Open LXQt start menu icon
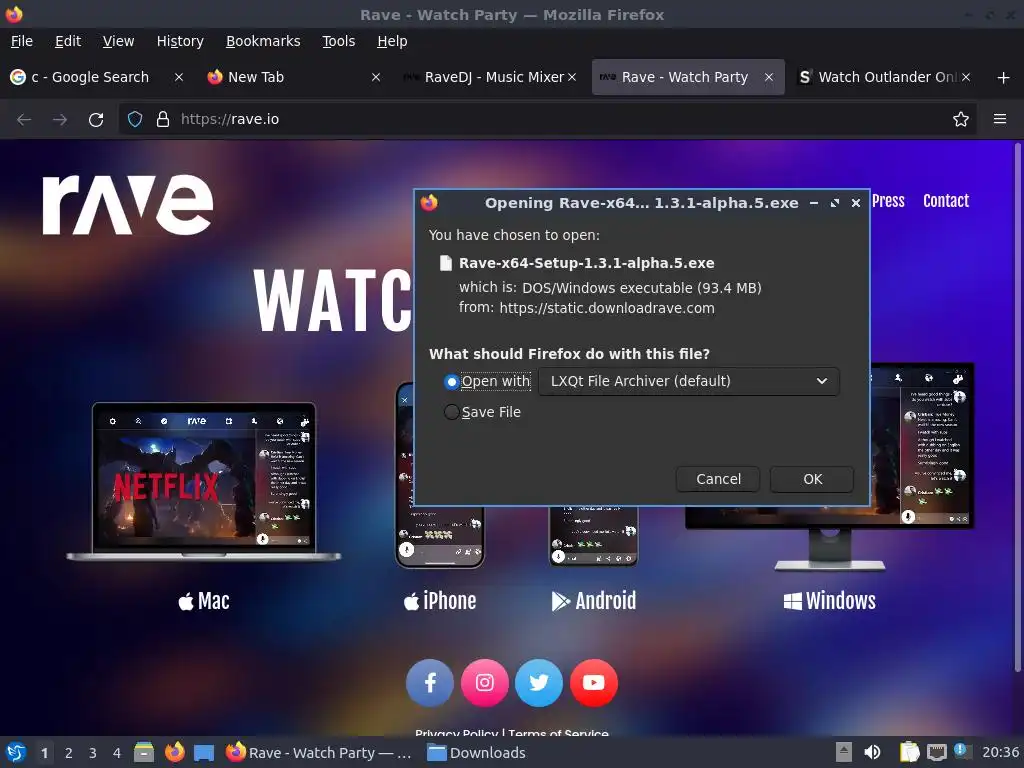1024x768 pixels. click(x=16, y=752)
